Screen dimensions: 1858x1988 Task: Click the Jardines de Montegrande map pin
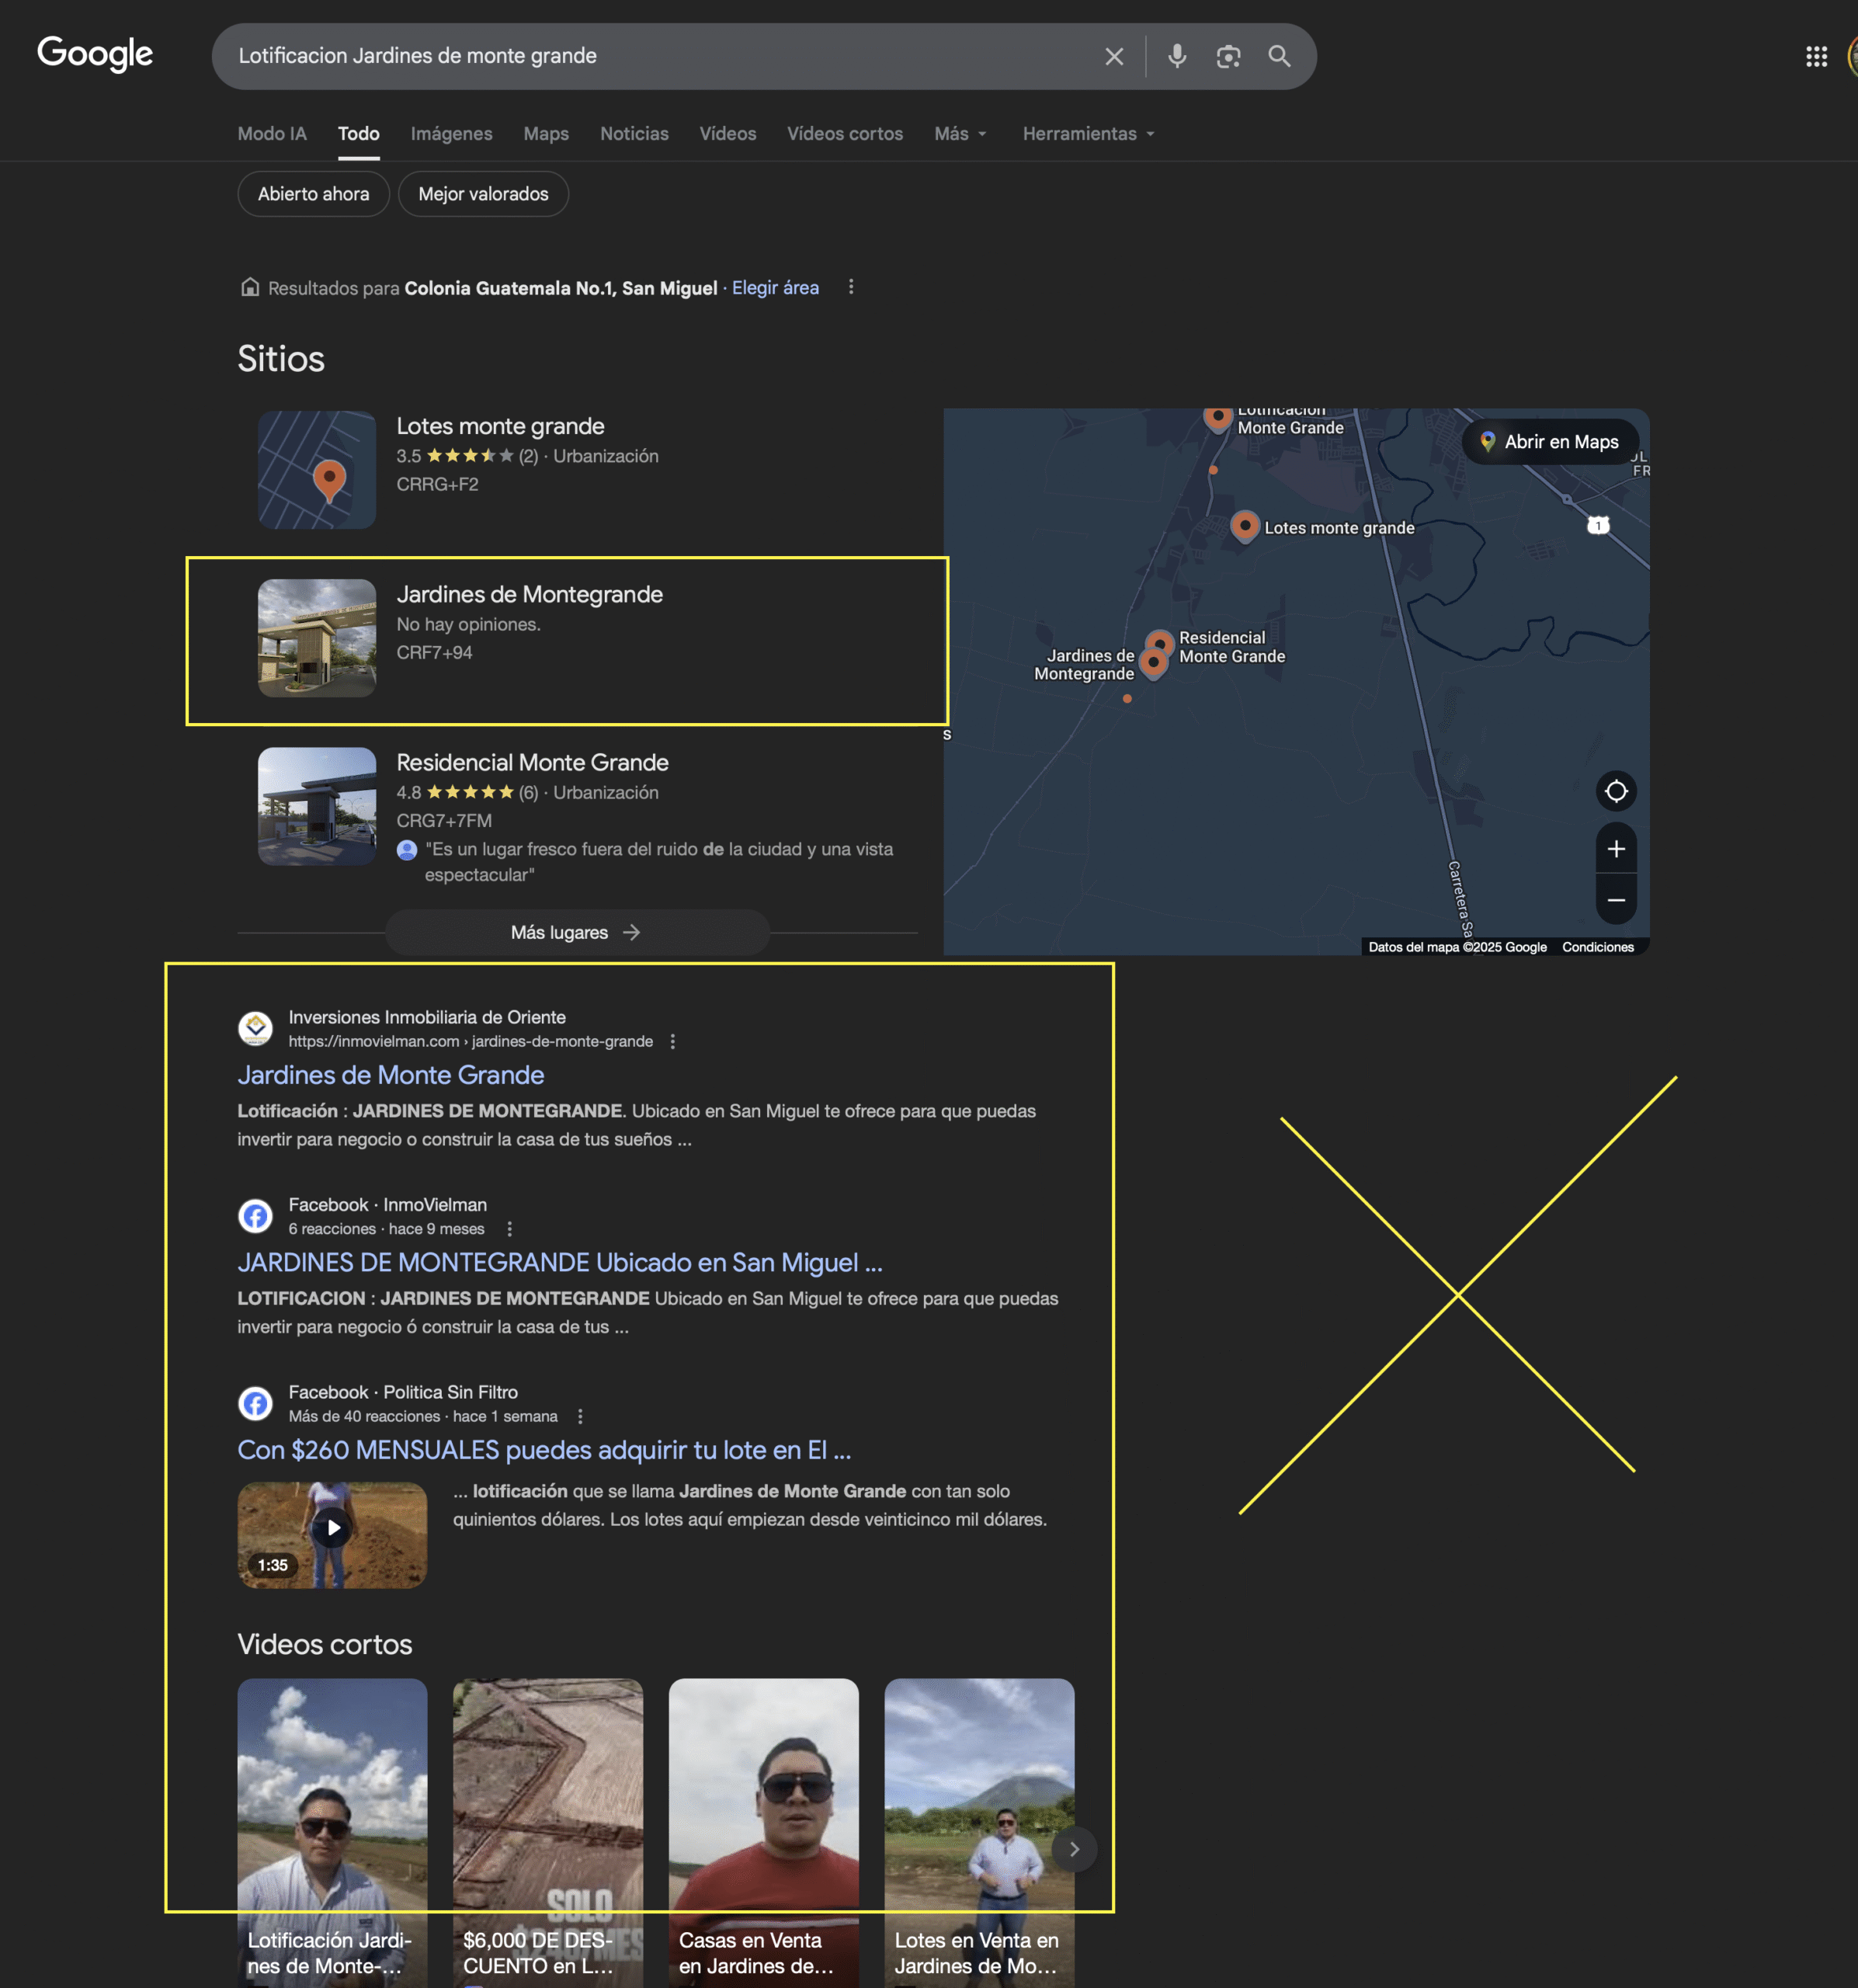click(x=1153, y=664)
